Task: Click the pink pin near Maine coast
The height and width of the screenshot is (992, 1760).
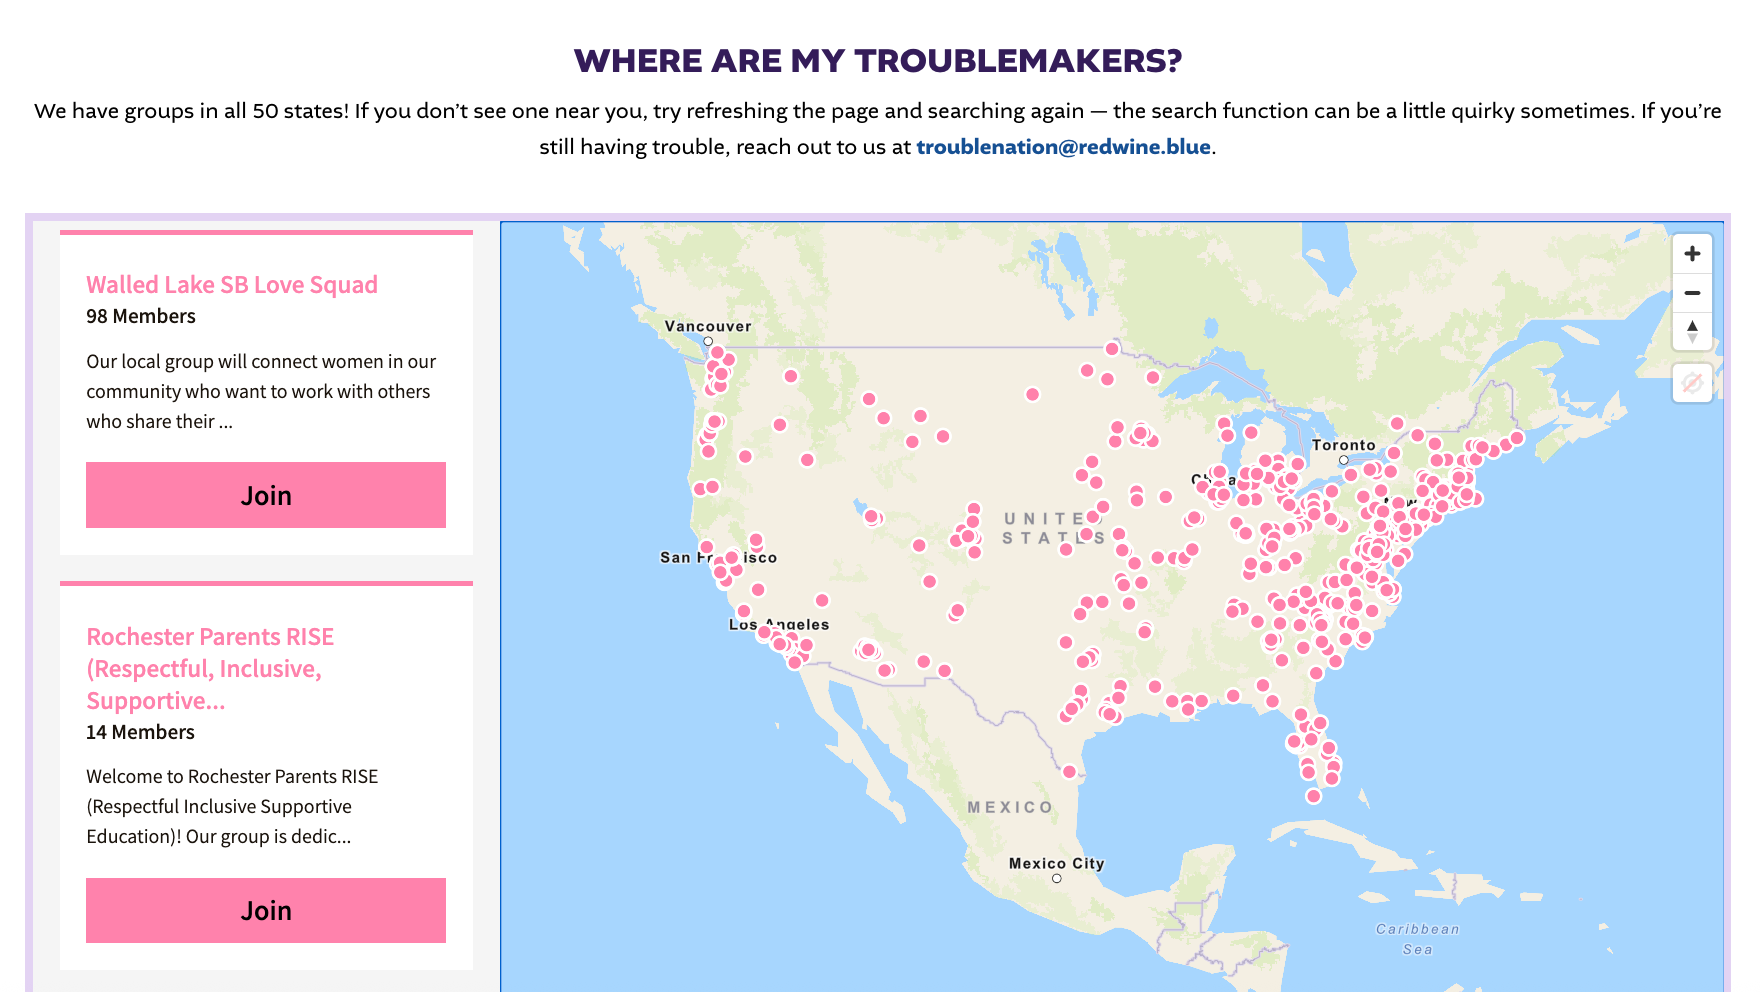Action: coord(1517,438)
